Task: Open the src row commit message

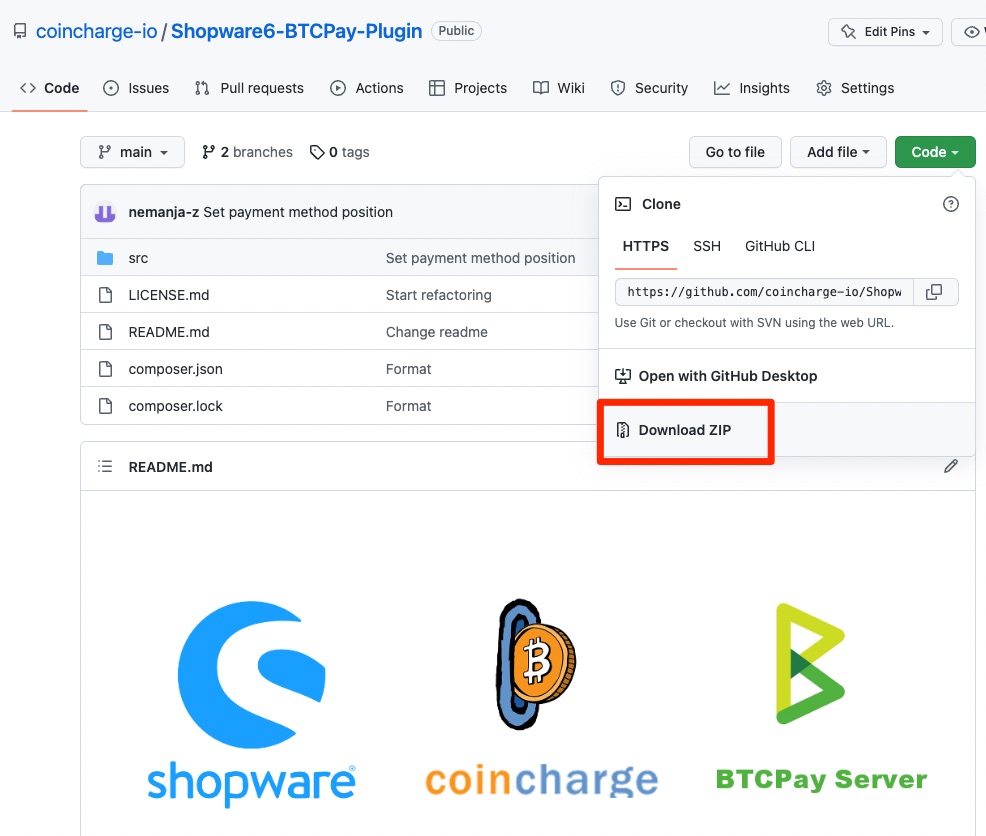Action: point(480,258)
